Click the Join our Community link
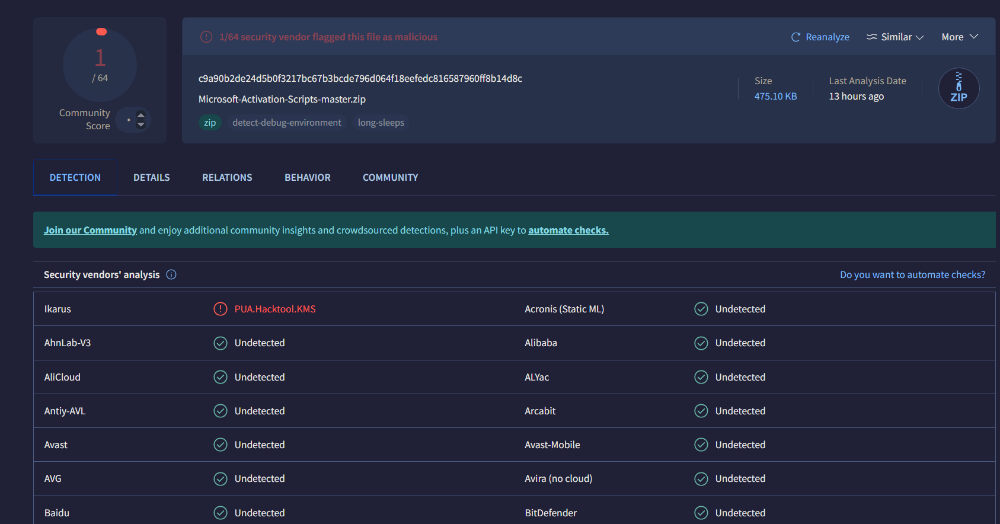 pos(90,230)
